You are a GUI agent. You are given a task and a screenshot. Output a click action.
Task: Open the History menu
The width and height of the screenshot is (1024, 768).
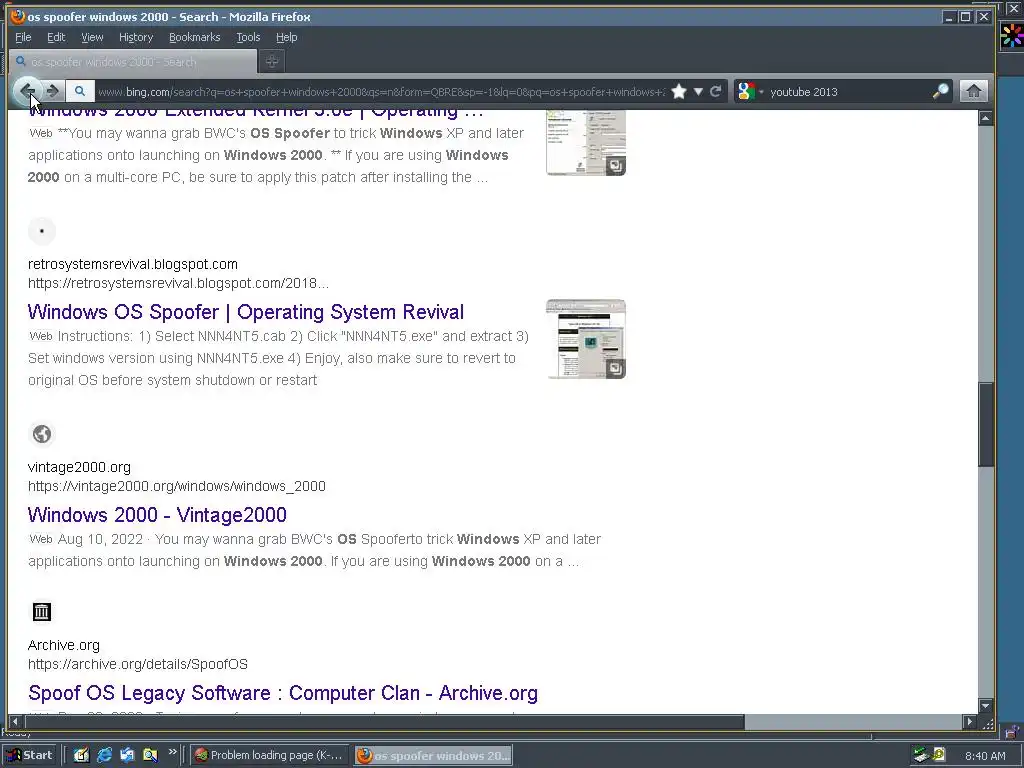[136, 37]
